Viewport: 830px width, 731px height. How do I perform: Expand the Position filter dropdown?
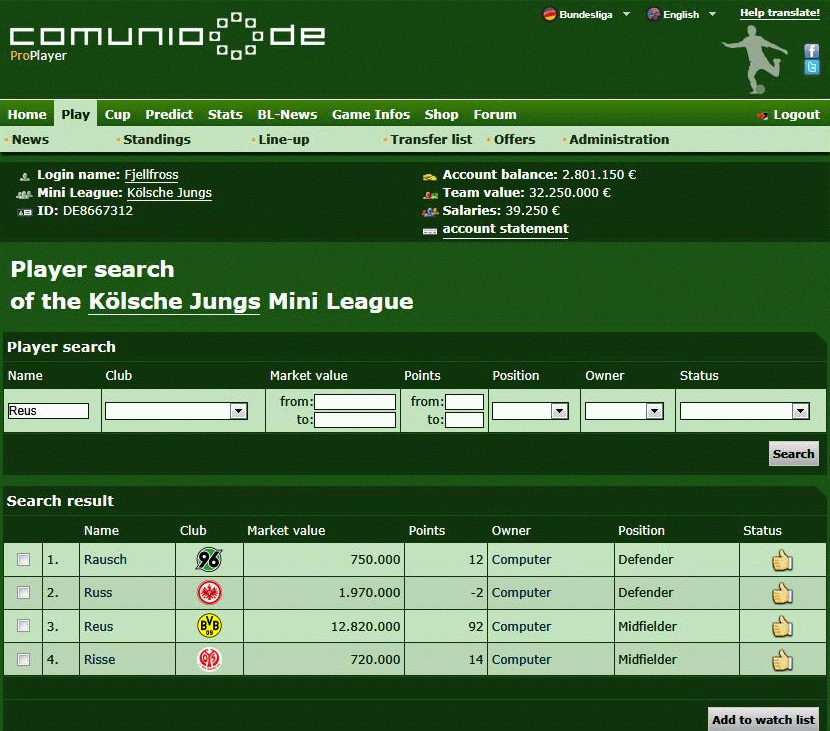pos(530,411)
